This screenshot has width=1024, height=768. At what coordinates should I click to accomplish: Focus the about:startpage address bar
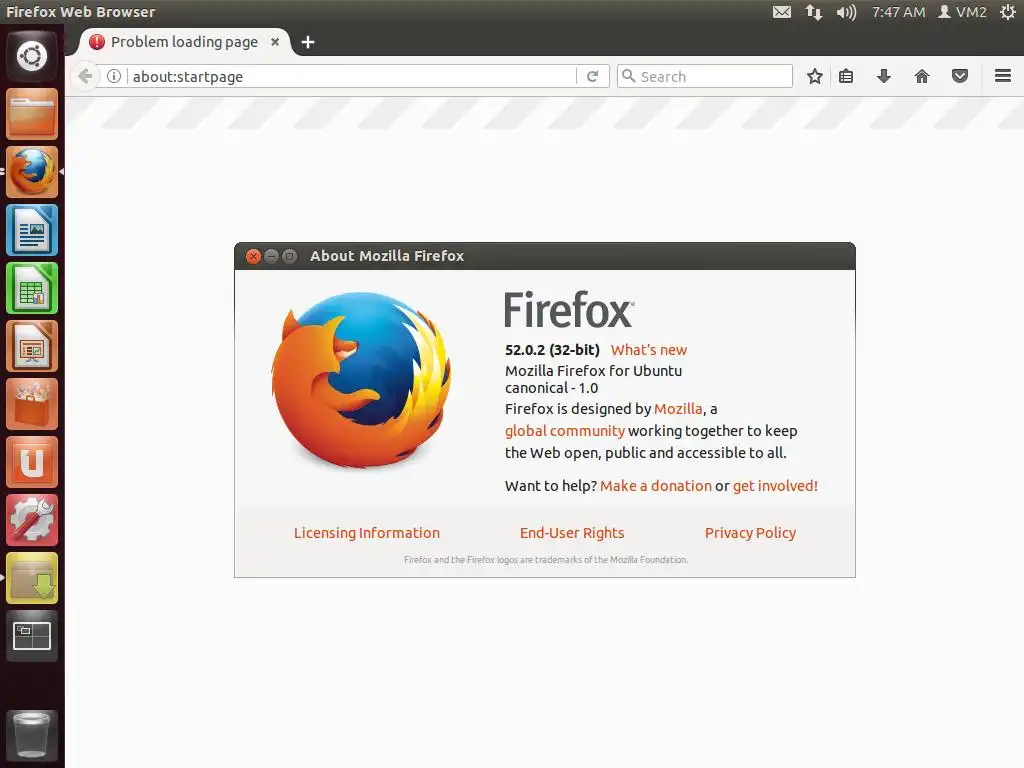click(x=351, y=76)
